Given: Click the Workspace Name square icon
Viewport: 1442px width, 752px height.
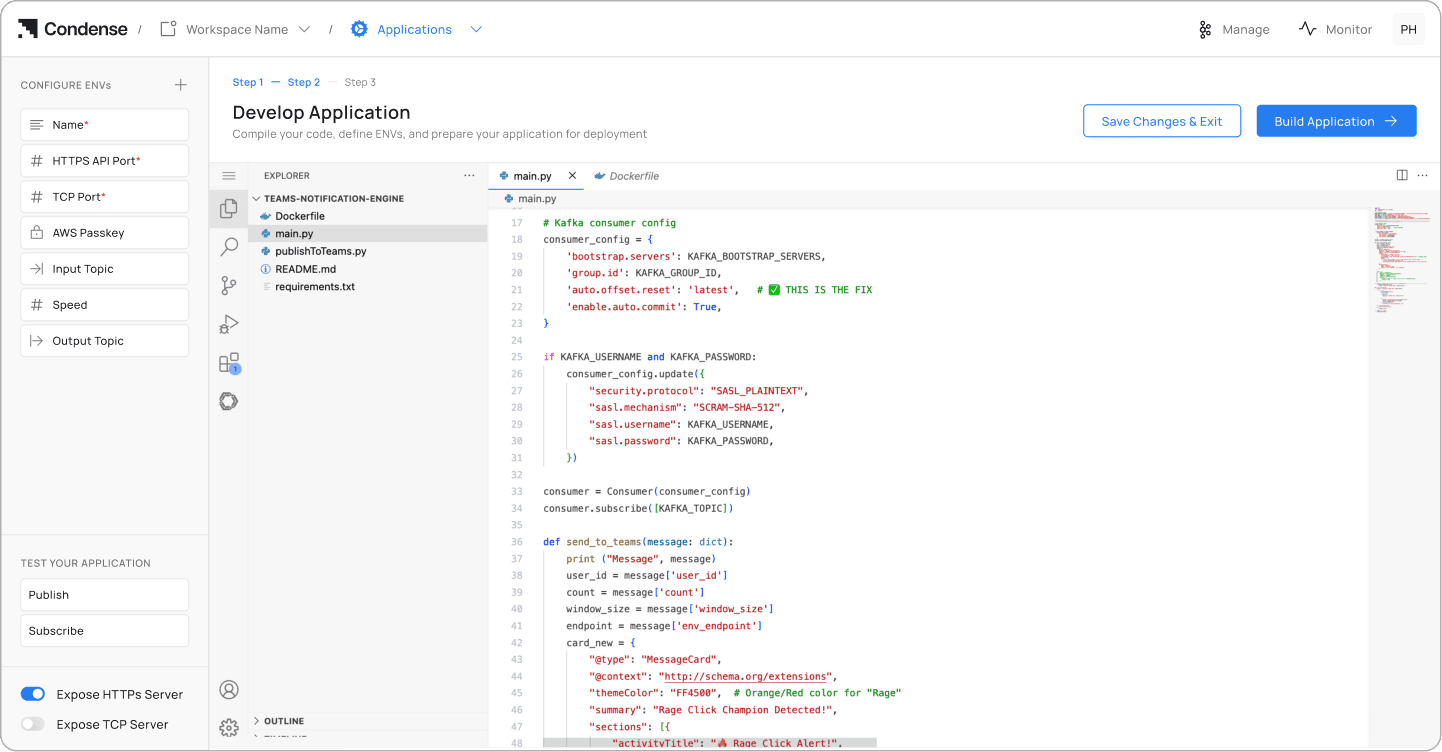Looking at the screenshot, I should pos(168,29).
